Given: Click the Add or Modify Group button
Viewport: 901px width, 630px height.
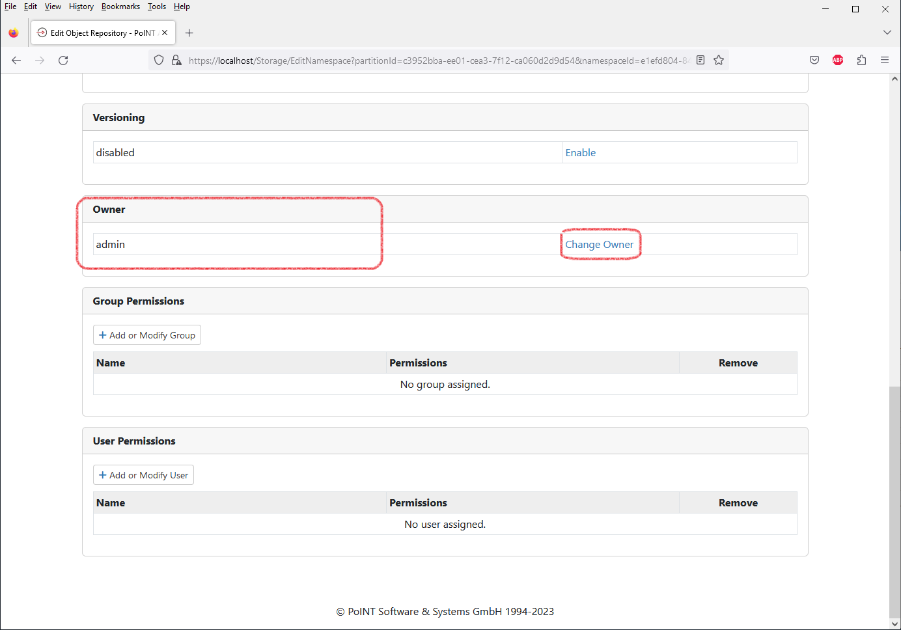Looking at the screenshot, I should coord(147,335).
